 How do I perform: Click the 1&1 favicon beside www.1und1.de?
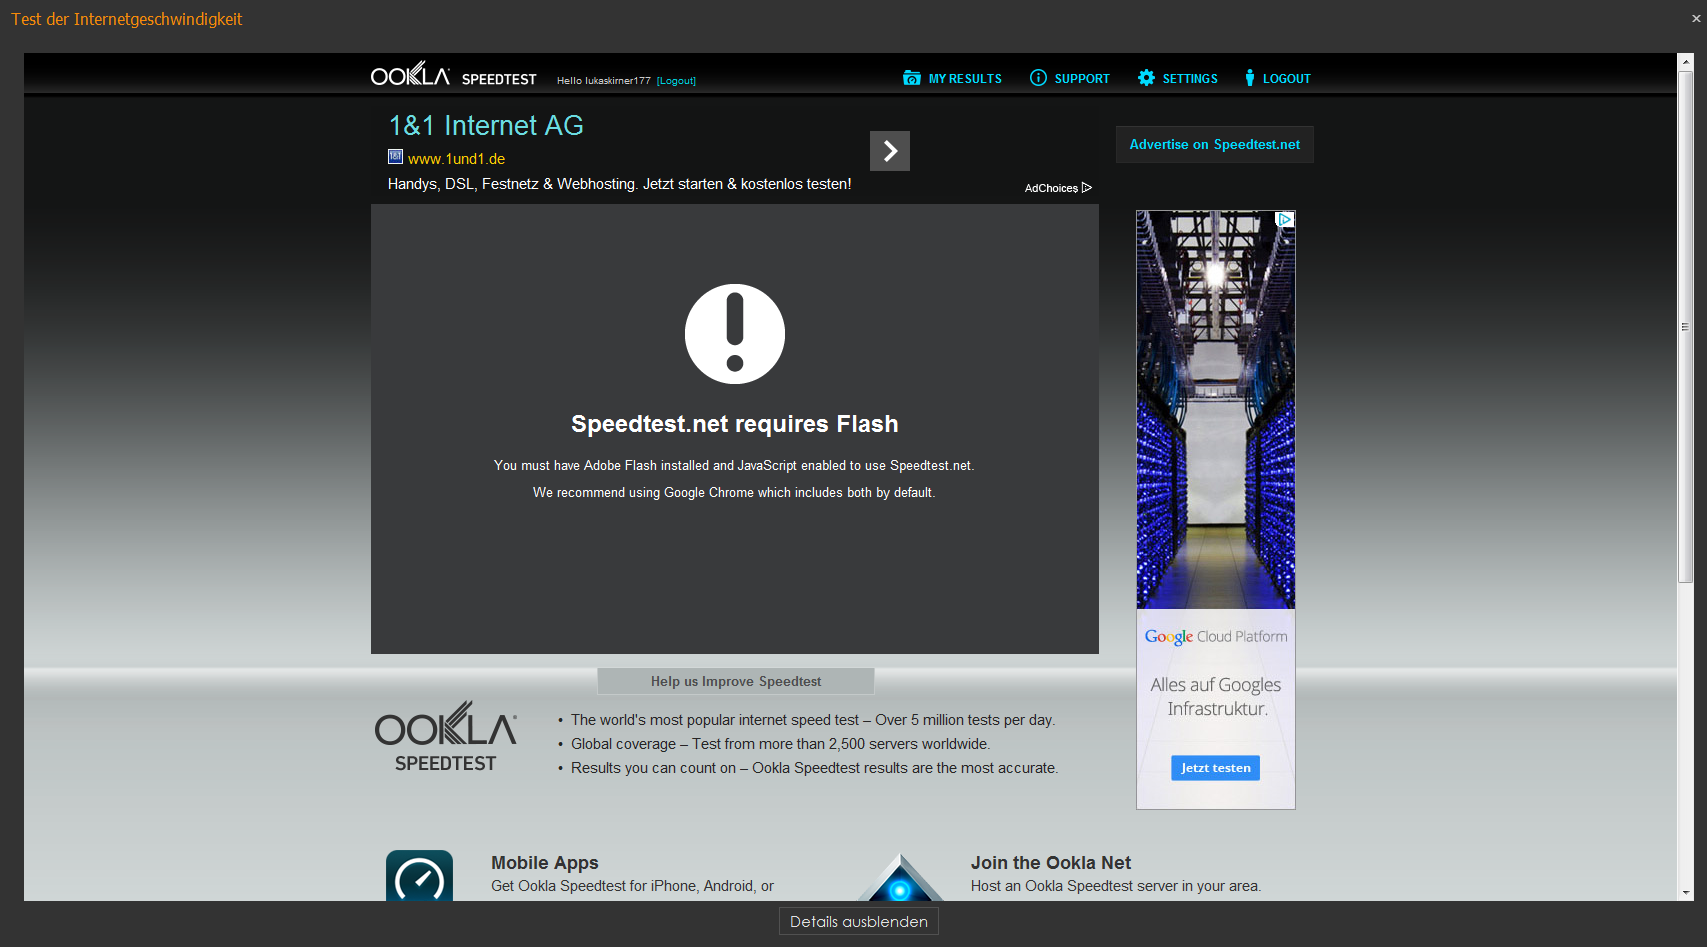[395, 156]
